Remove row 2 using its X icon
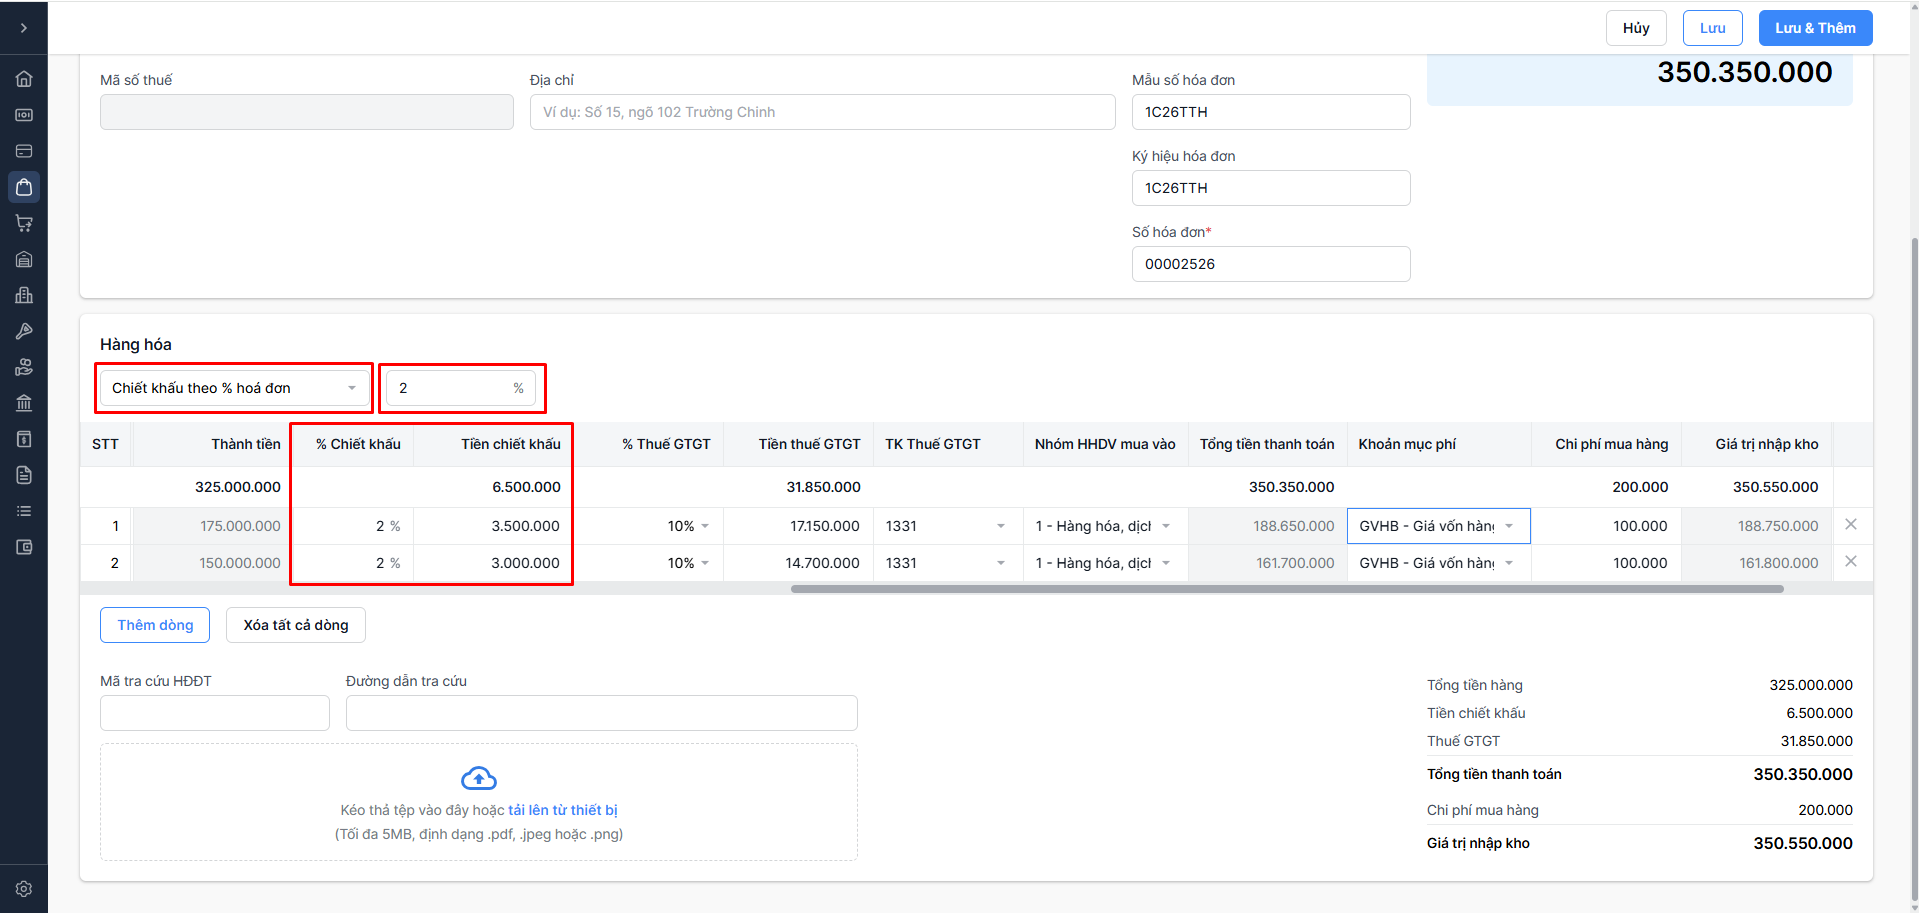This screenshot has height=913, width=1919. pos(1851,562)
